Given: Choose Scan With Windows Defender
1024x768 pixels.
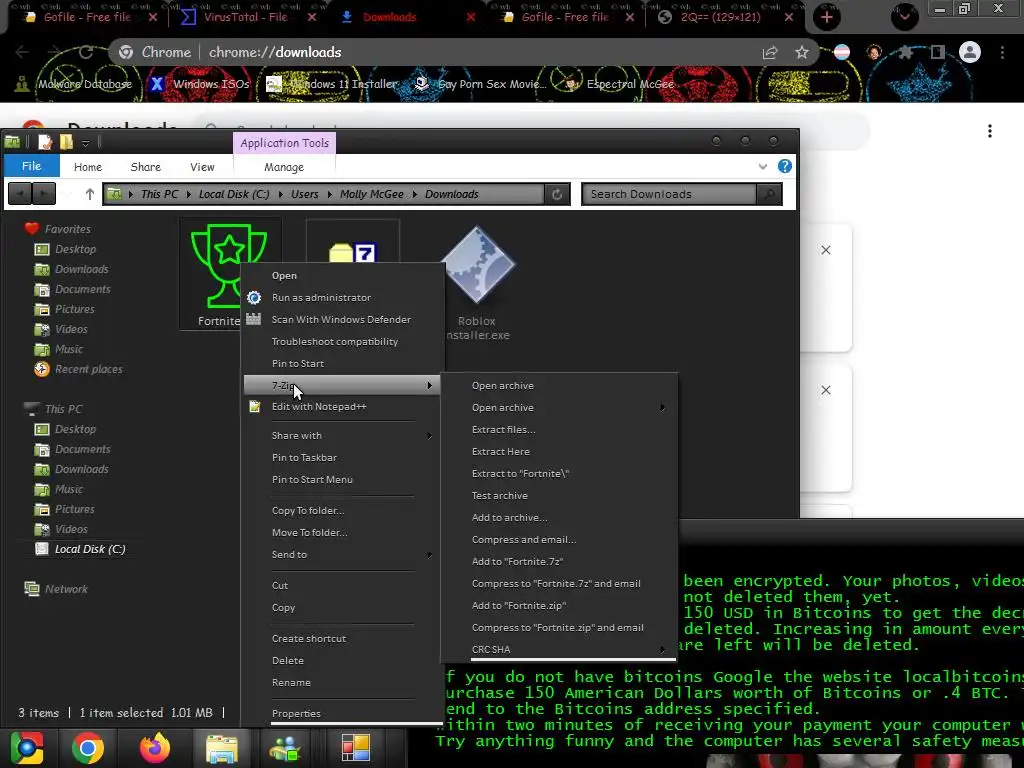Looking at the screenshot, I should (x=343, y=319).
